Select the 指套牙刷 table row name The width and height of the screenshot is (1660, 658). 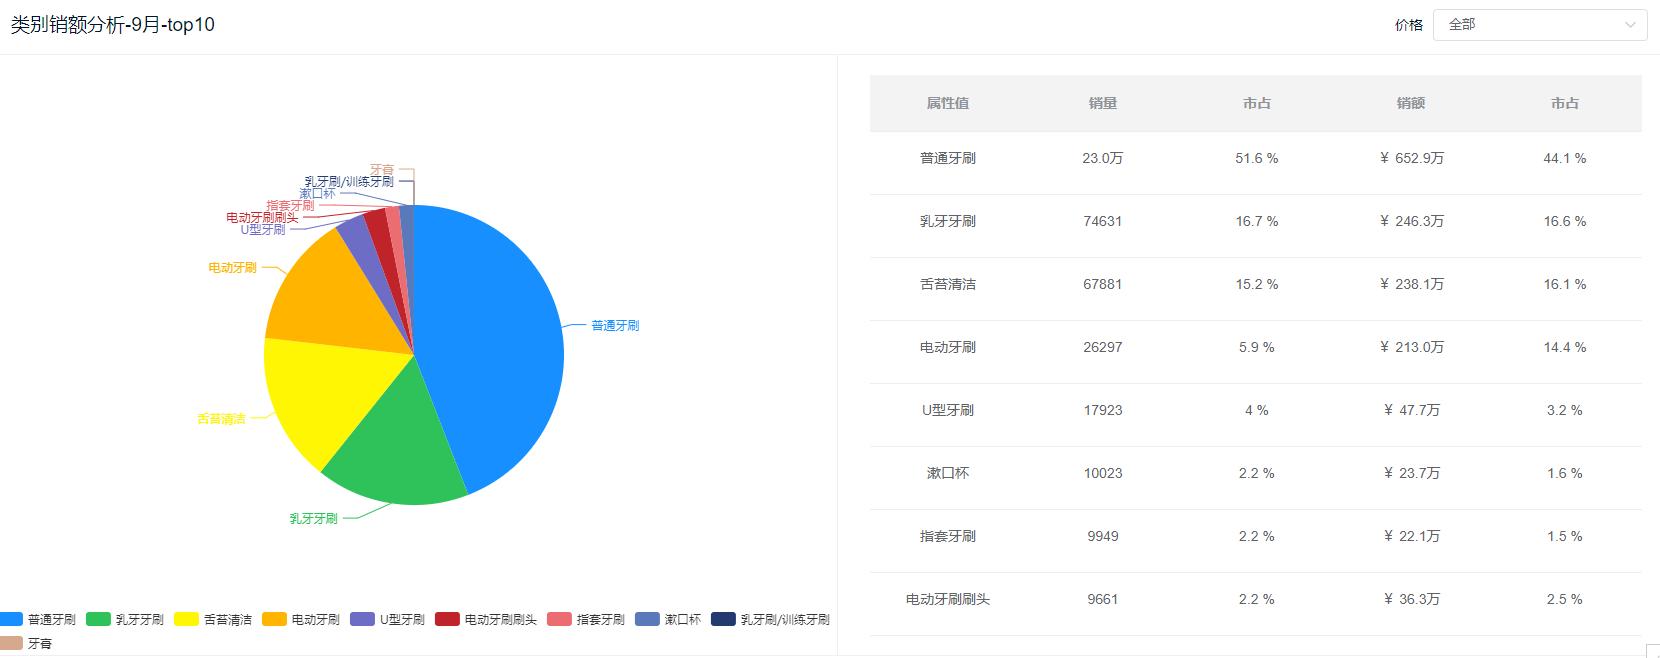tap(948, 536)
